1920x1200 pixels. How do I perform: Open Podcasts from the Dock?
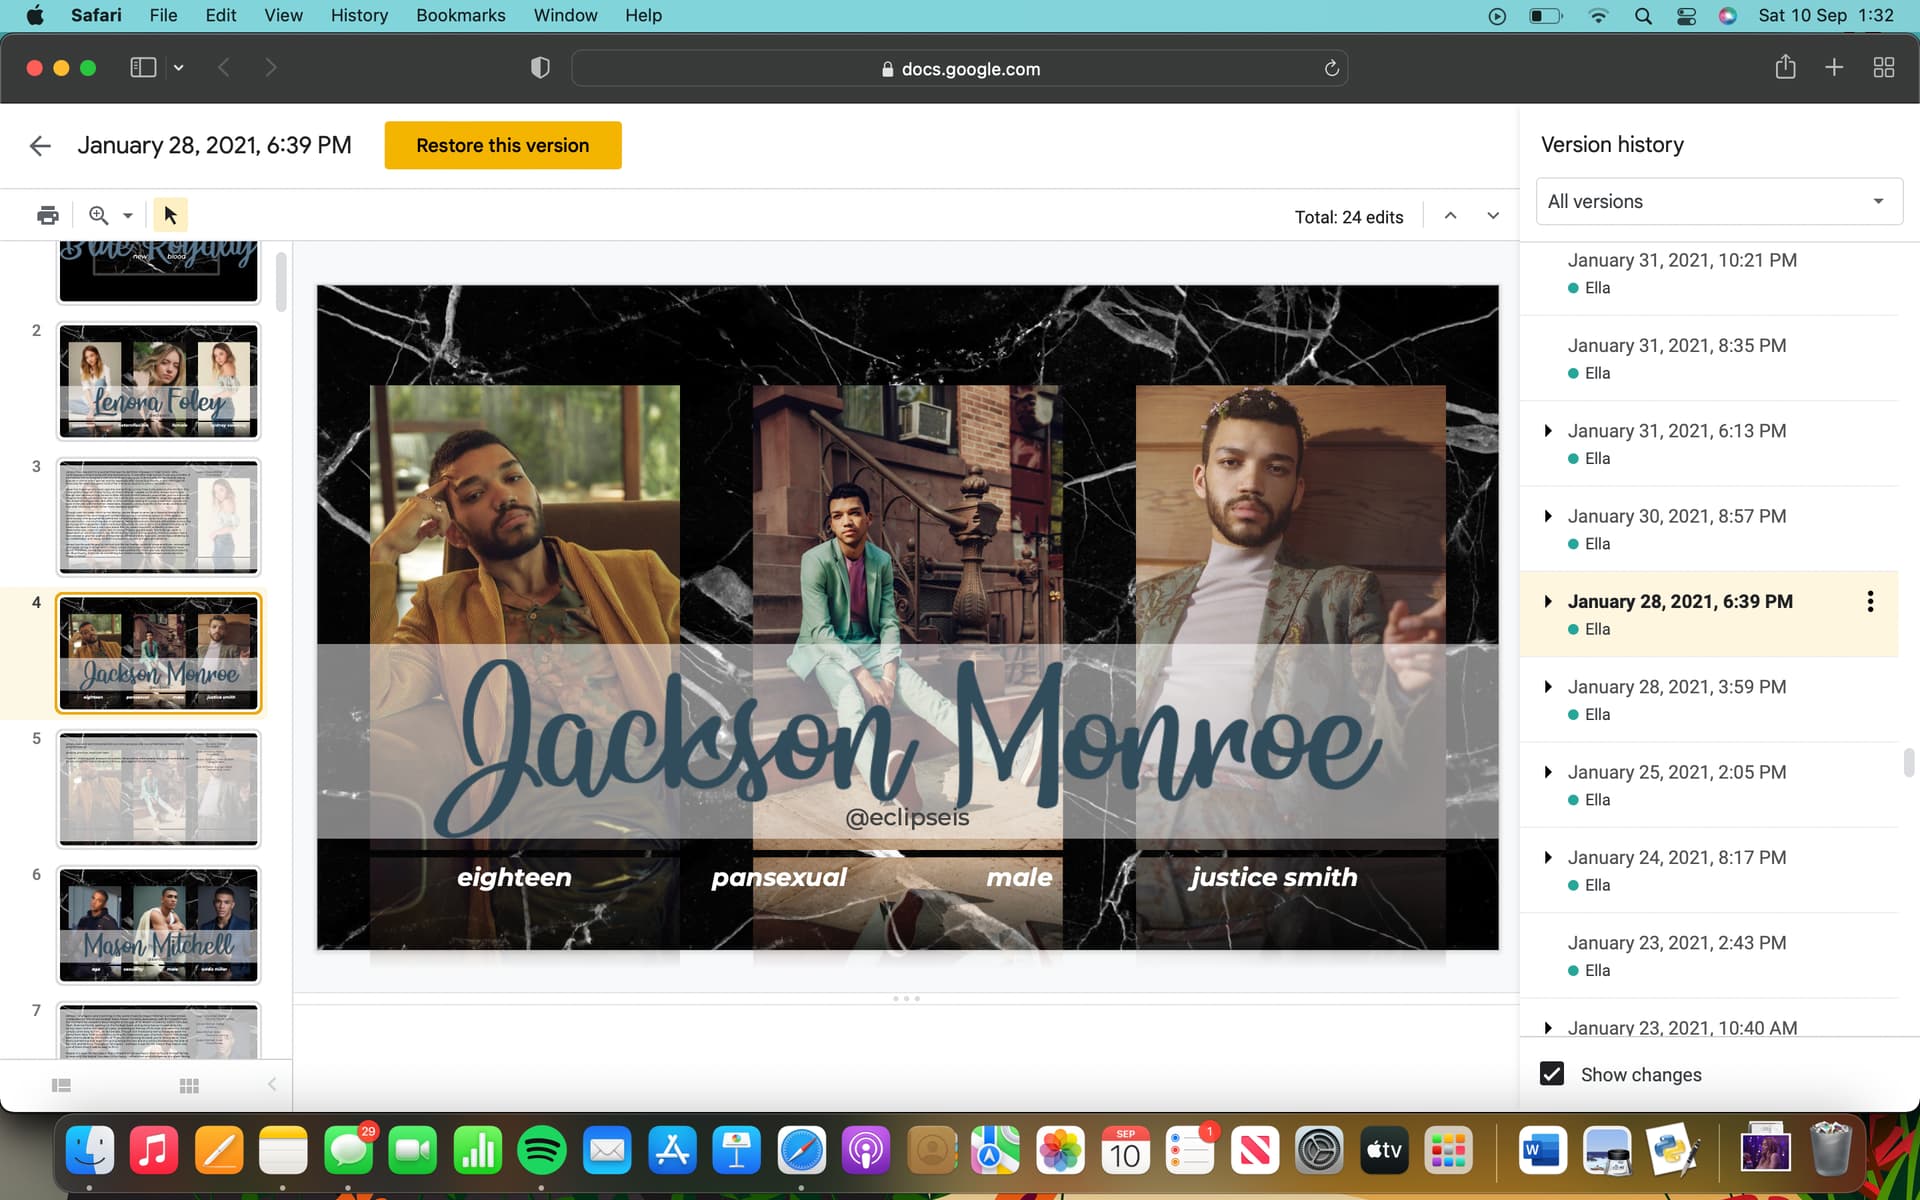(866, 1151)
